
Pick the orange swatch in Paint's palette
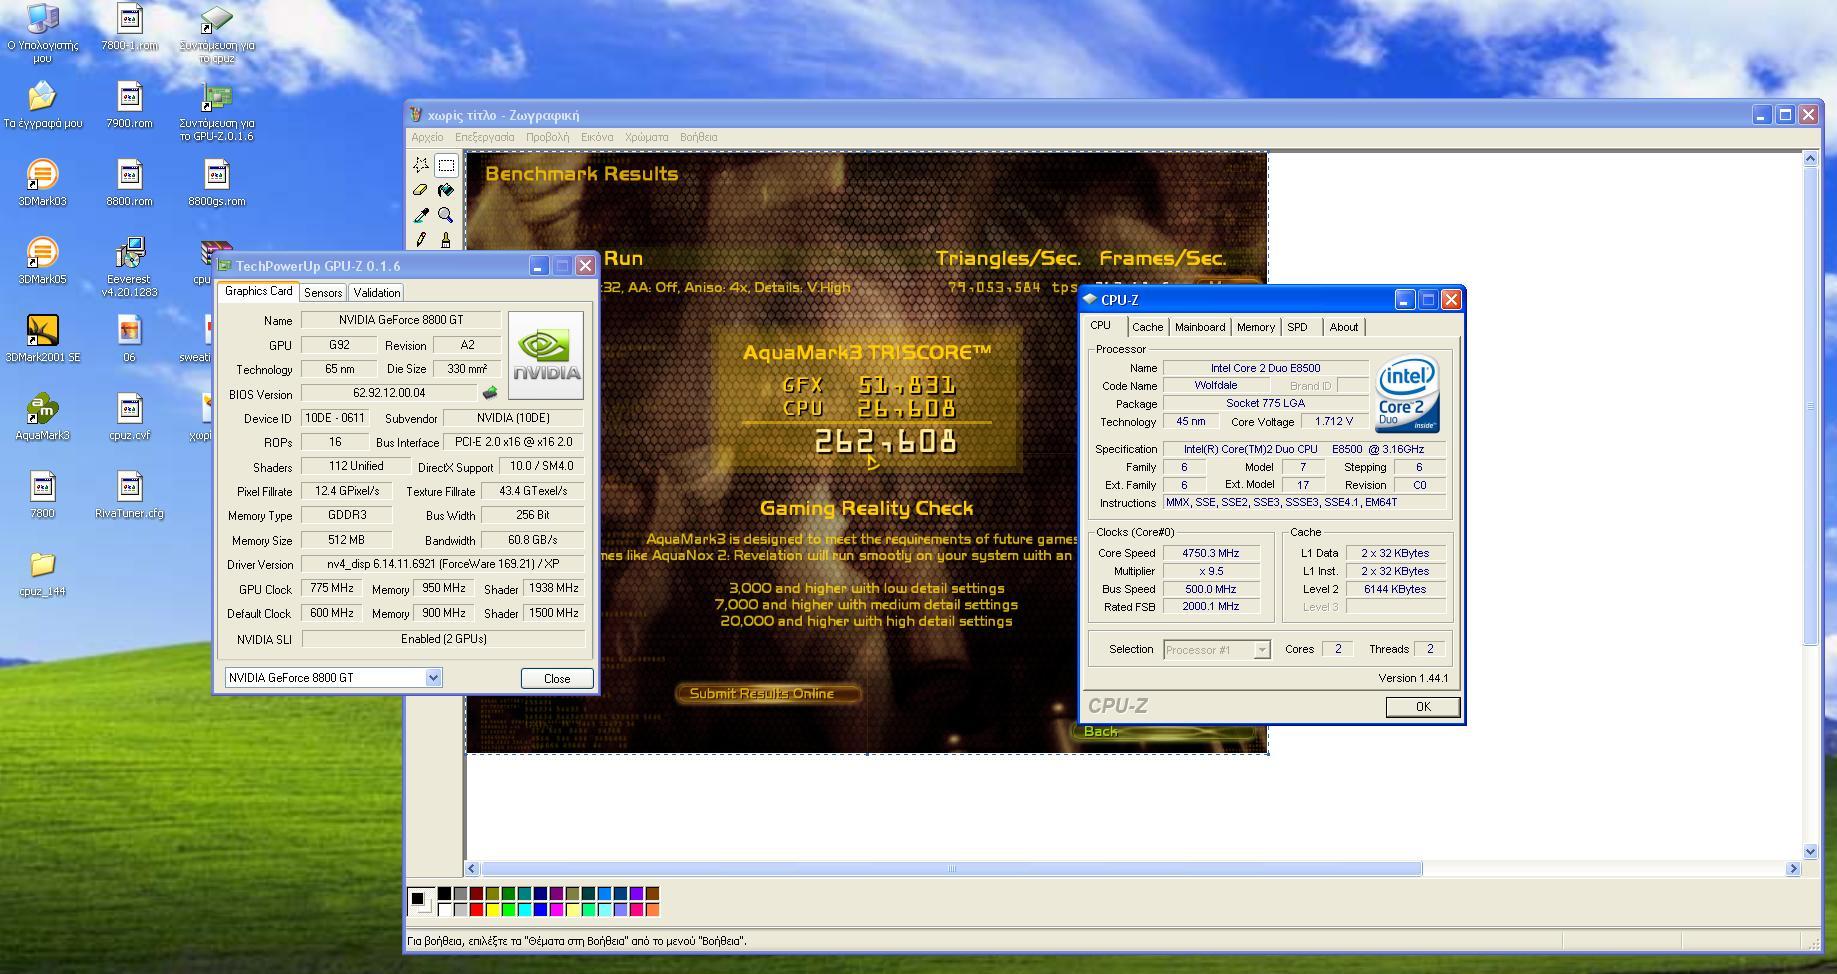tap(652, 909)
